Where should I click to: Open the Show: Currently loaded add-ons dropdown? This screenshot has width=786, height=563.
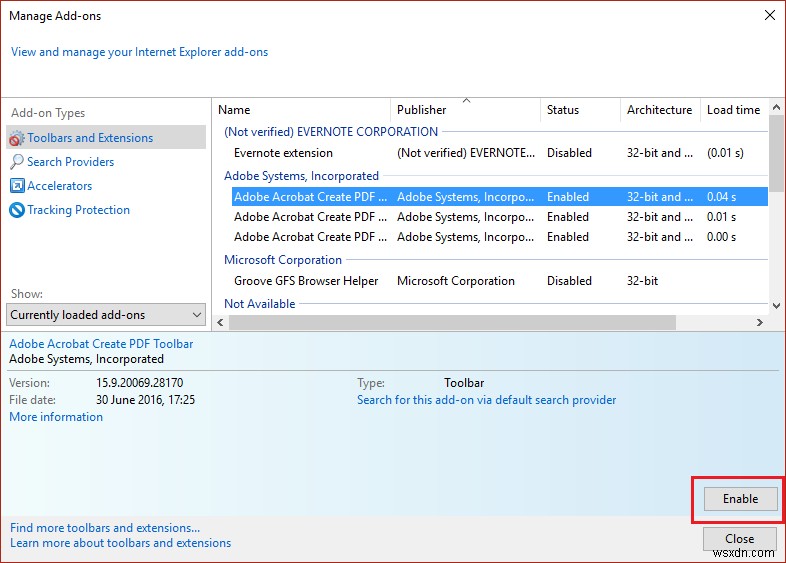[106, 315]
